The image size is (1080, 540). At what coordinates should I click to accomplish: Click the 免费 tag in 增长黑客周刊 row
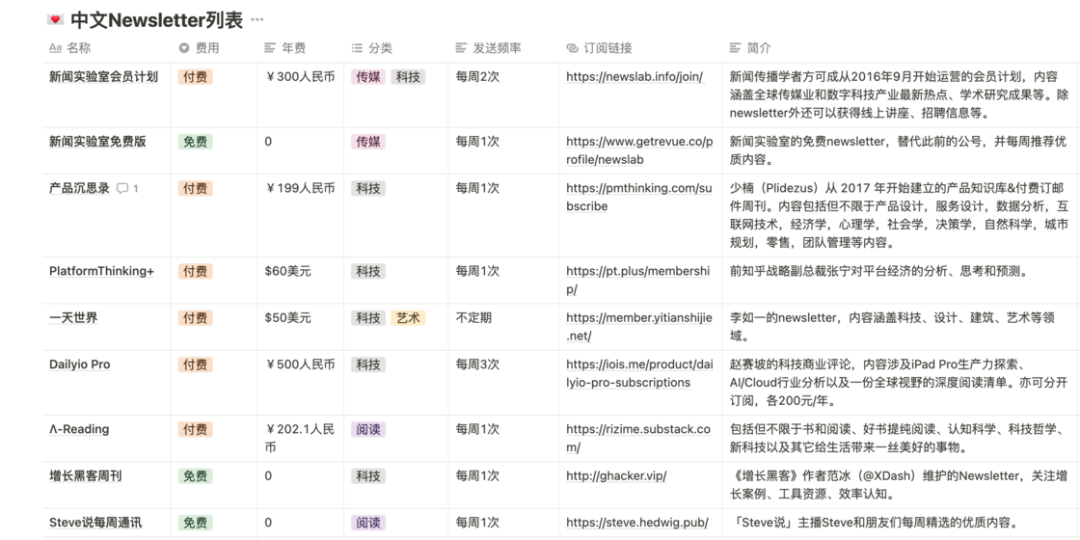196,476
